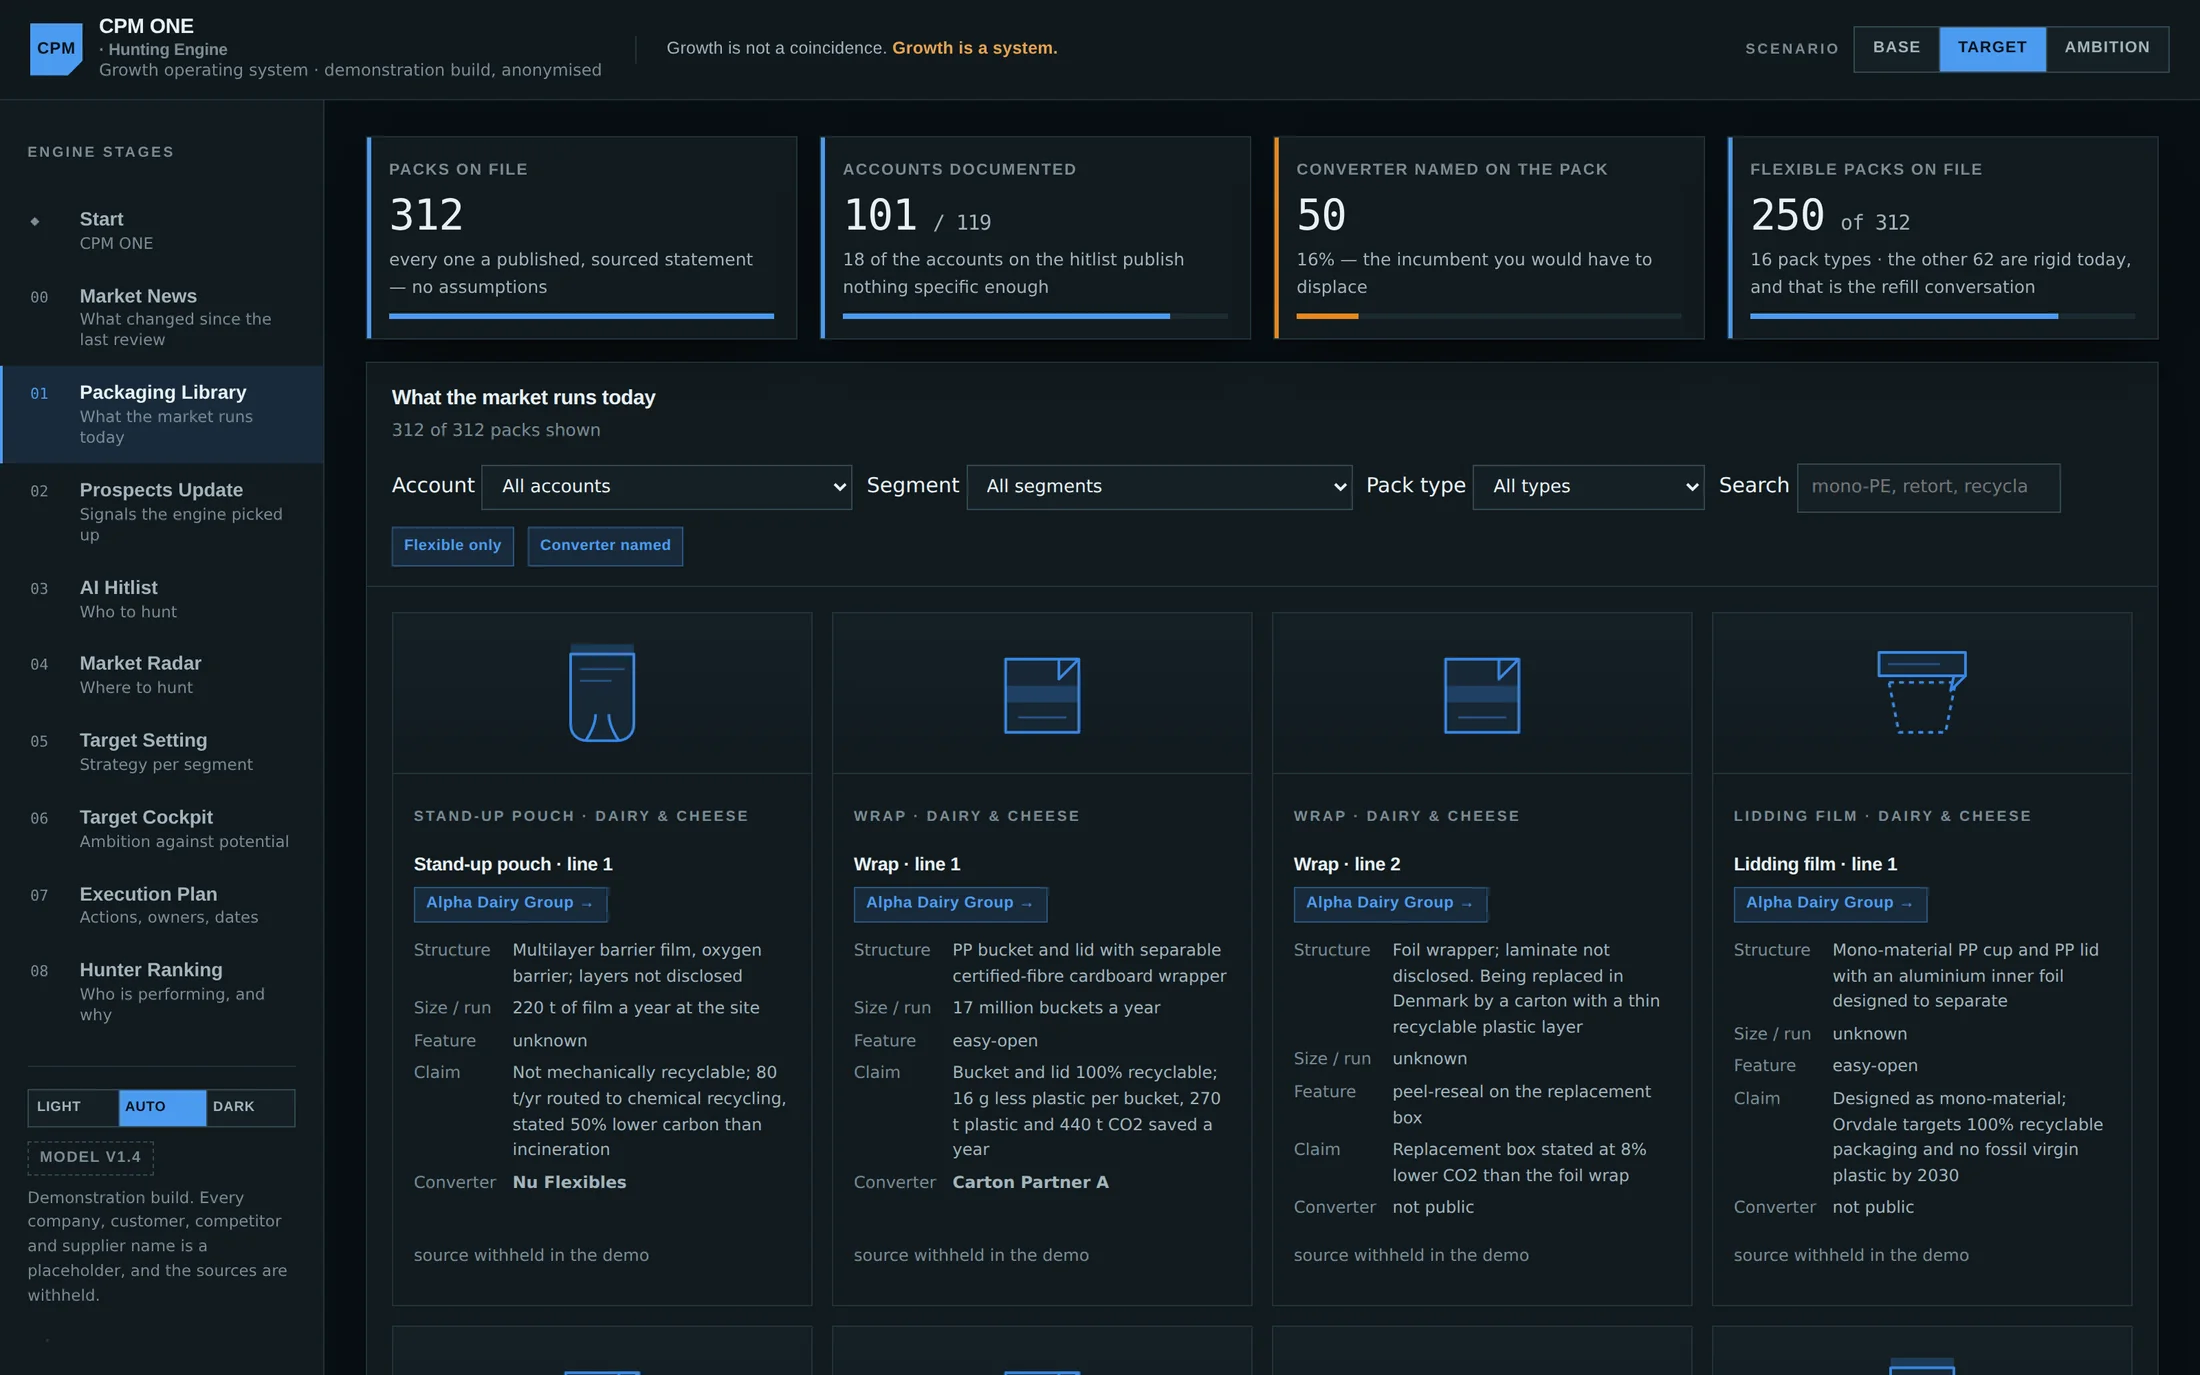The image size is (2200, 1375).
Task: Click the MODEL V1.4 badge
Action: click(x=90, y=1158)
